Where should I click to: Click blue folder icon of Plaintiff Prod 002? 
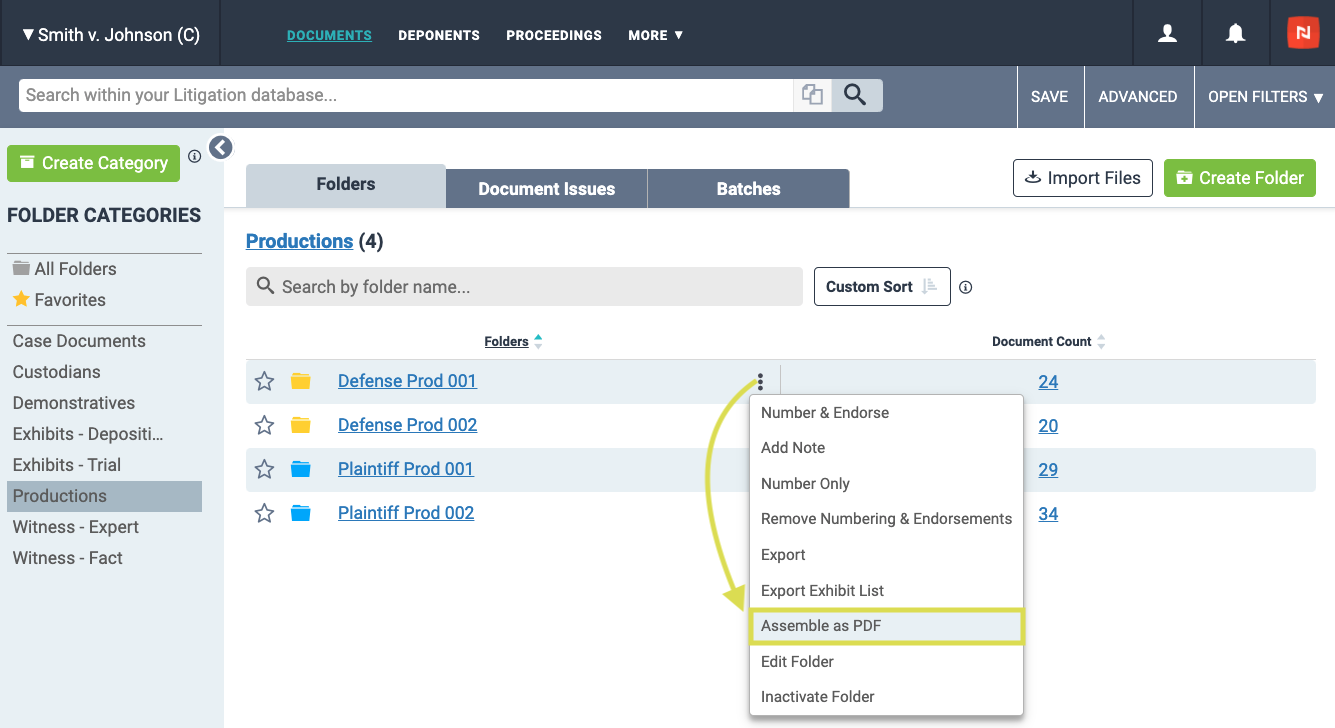(300, 513)
